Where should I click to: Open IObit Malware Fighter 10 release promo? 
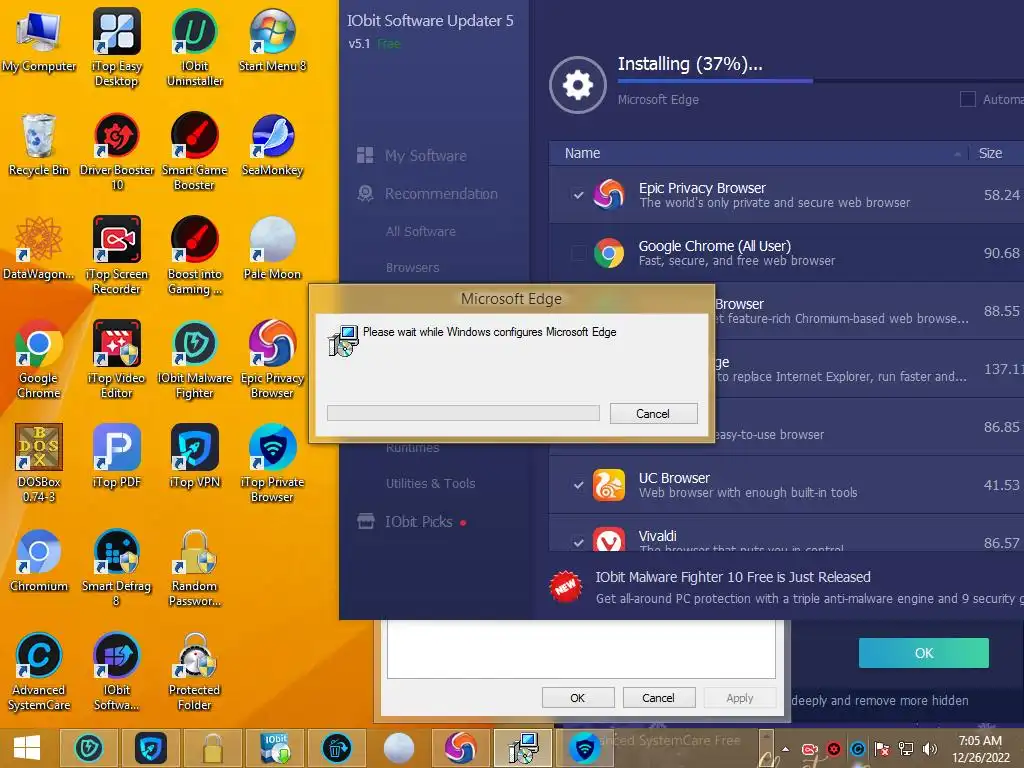point(786,587)
